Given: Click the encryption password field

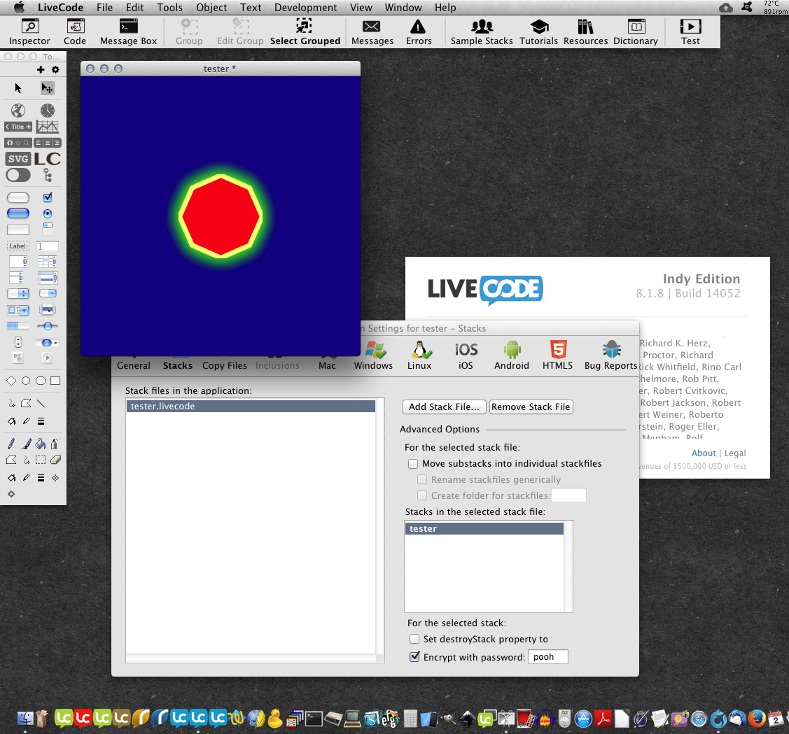Looking at the screenshot, I should tap(548, 657).
